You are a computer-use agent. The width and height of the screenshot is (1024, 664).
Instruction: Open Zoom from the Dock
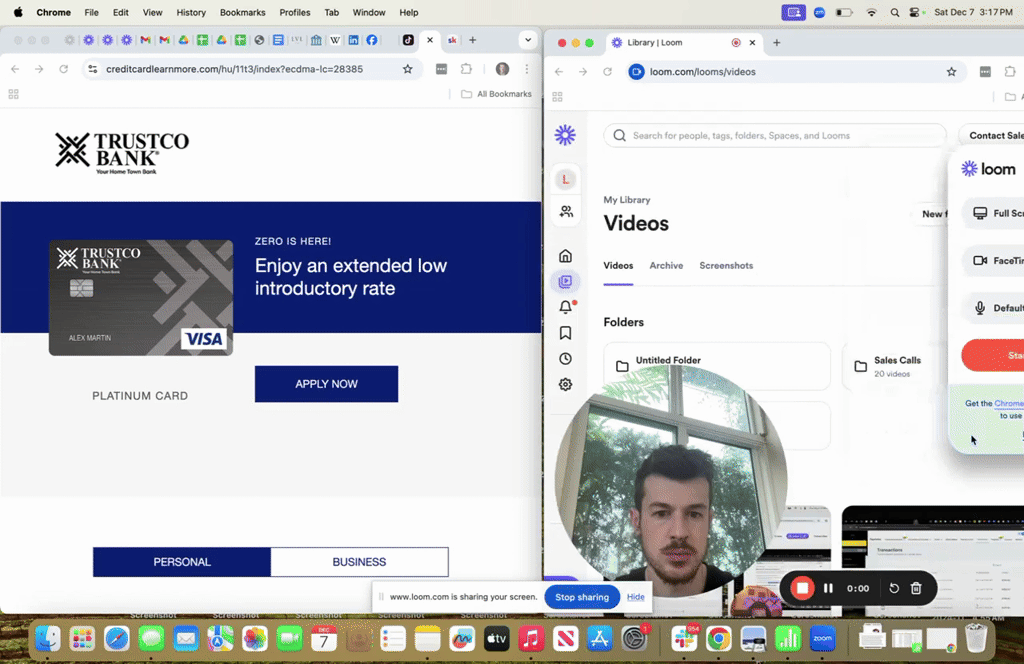(823, 639)
